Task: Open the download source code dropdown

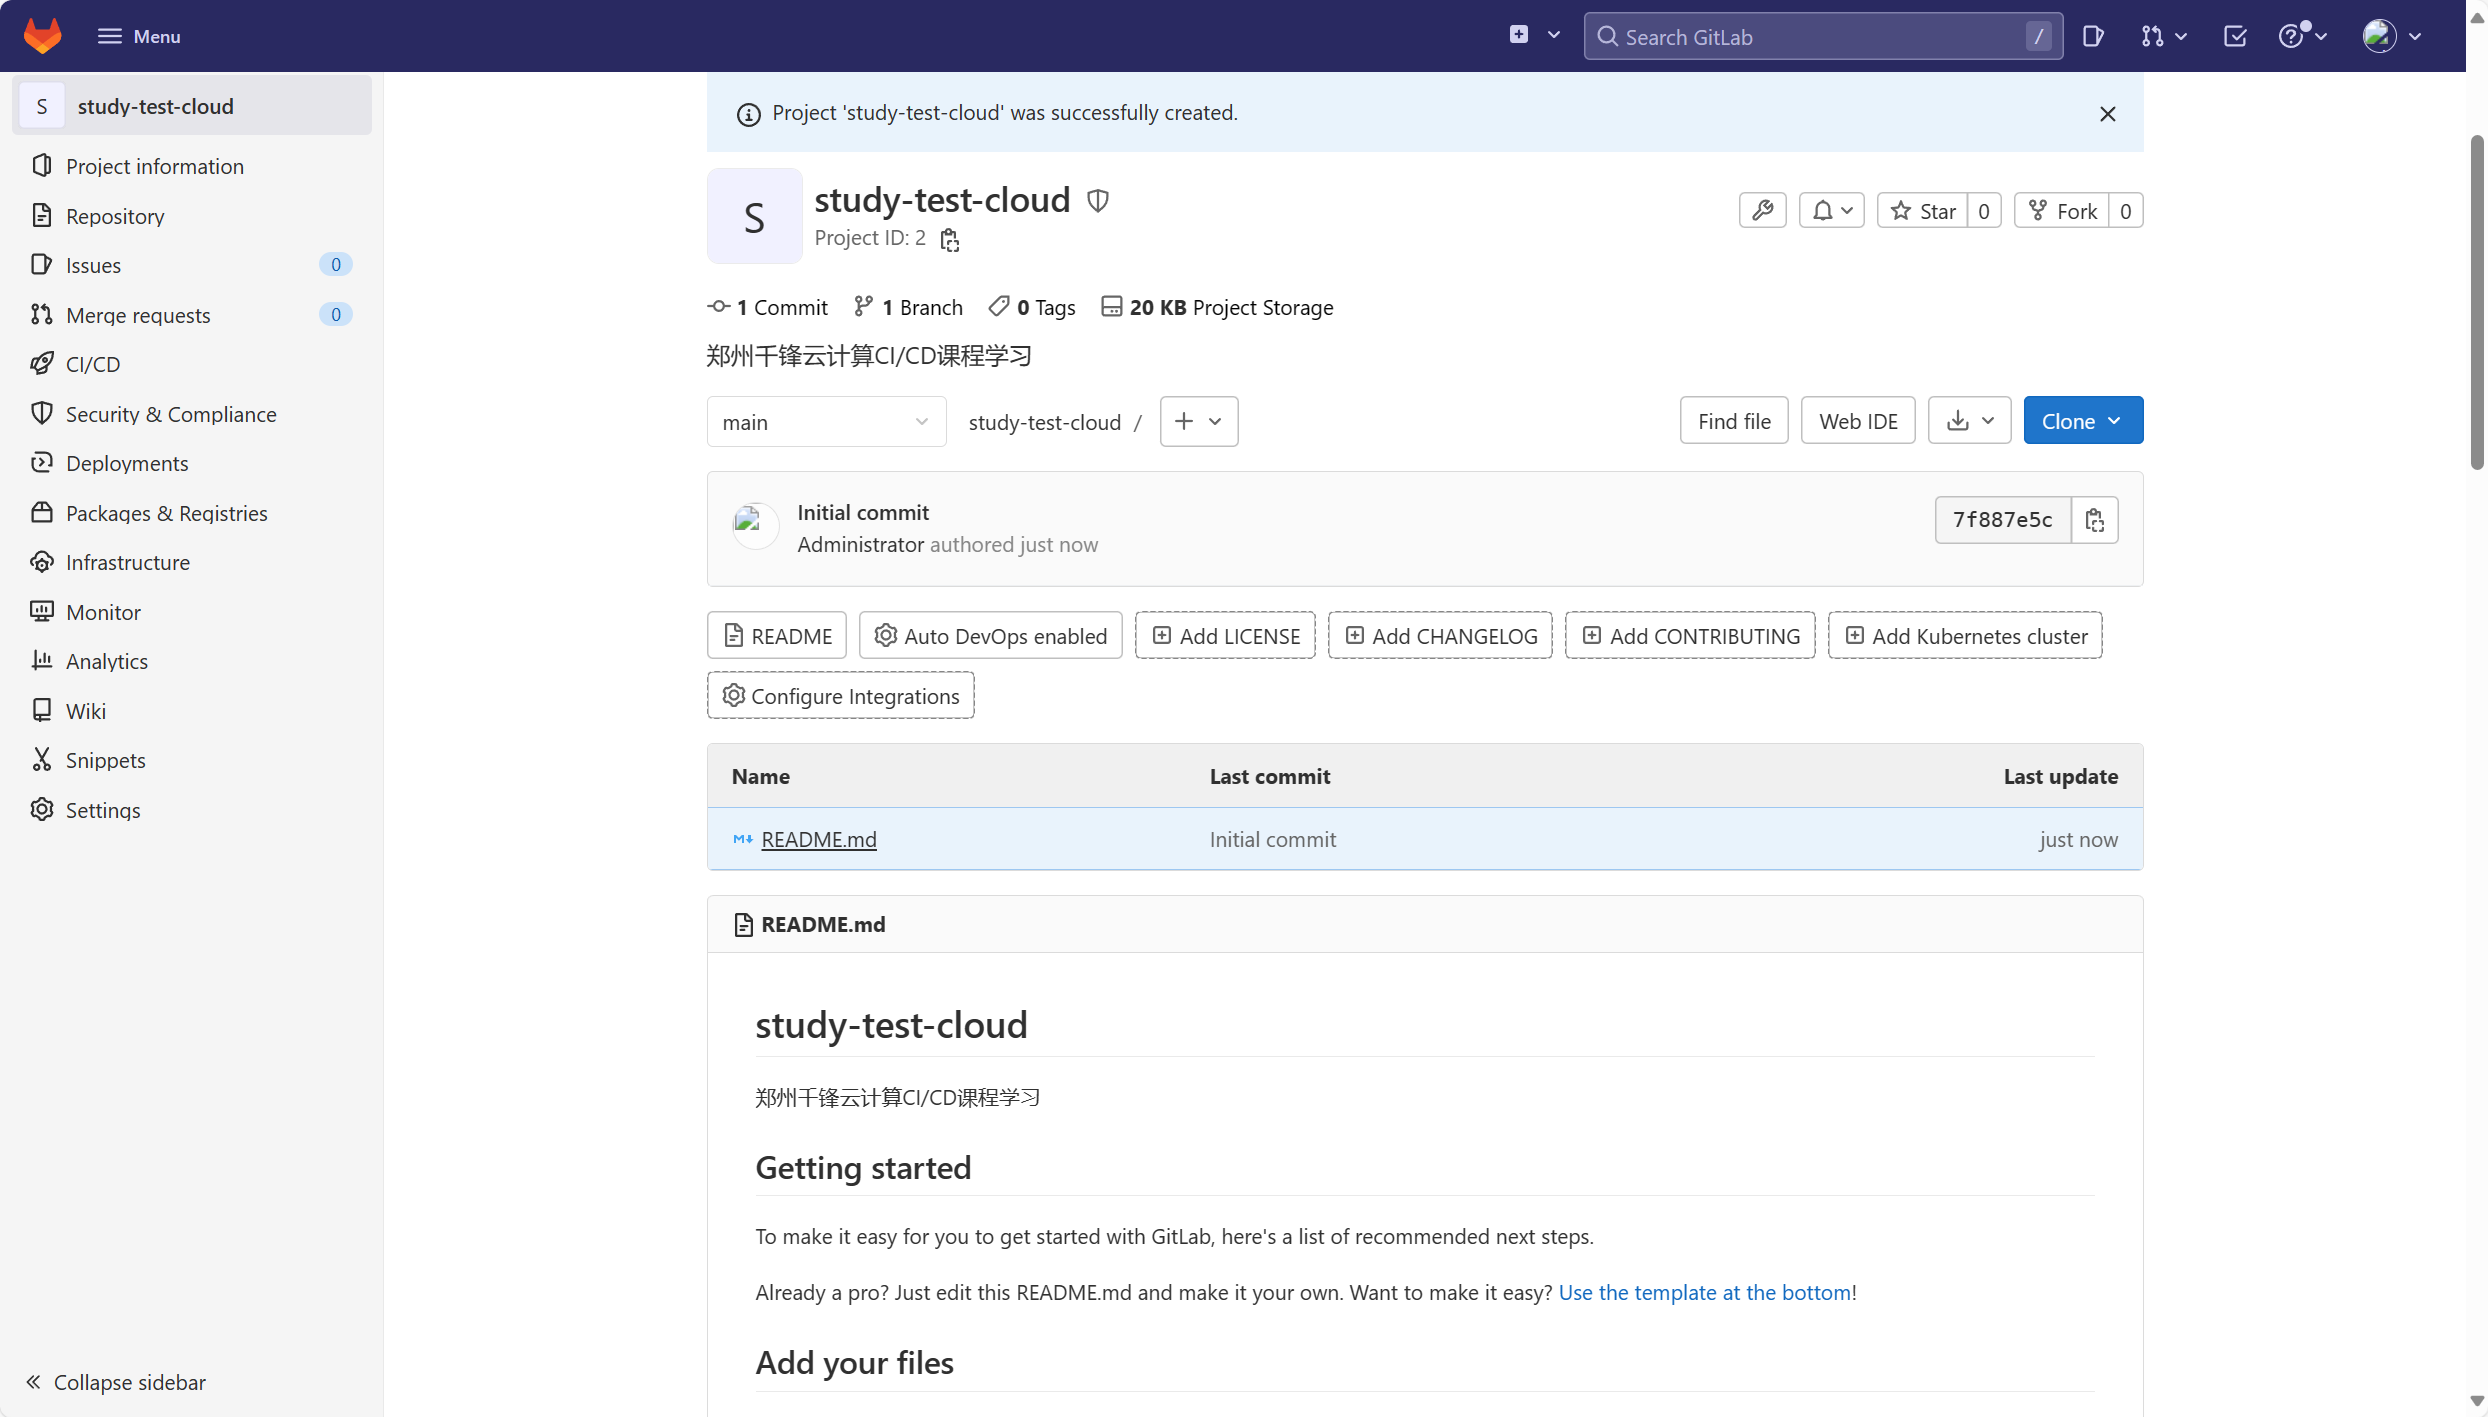Action: tap(1969, 421)
